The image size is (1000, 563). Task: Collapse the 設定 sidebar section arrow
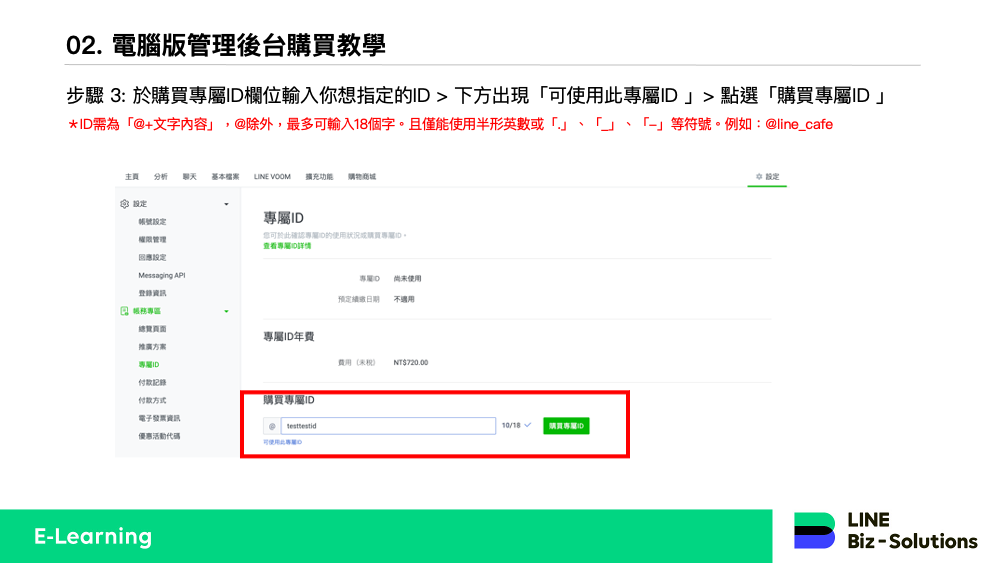[226, 204]
